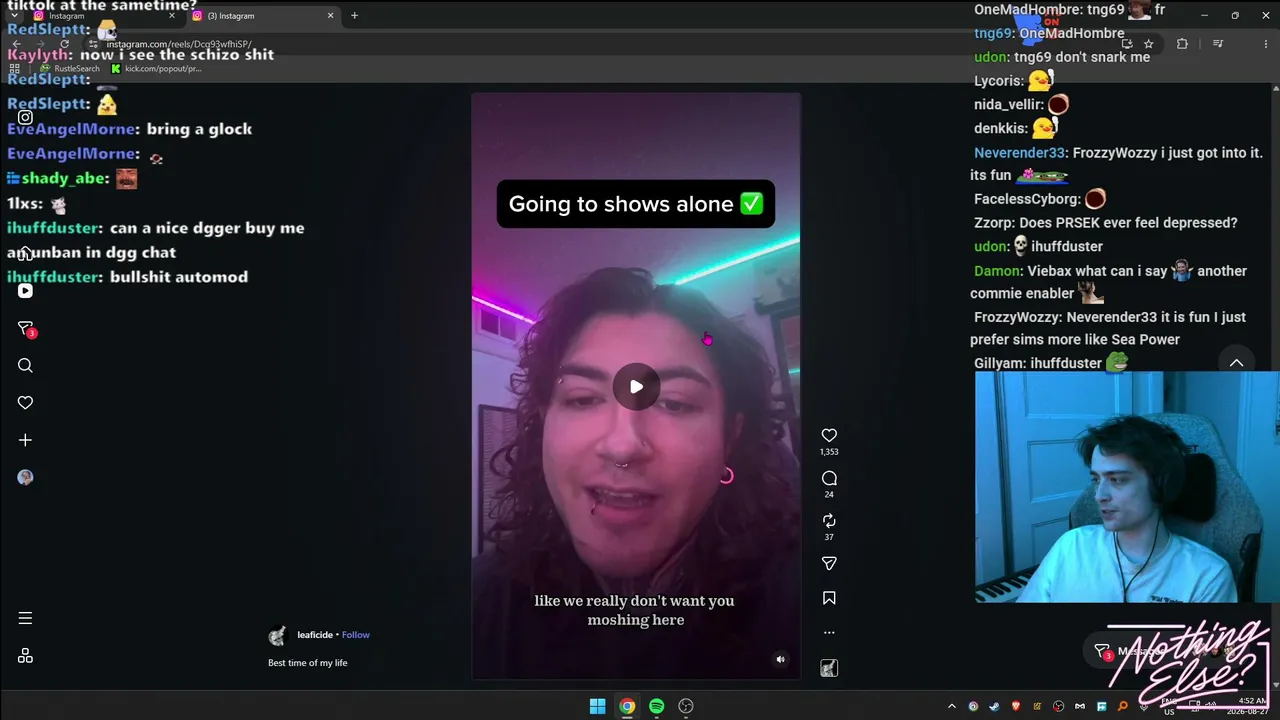Viewport: 1280px width, 720px height.
Task: Open your profile avatar in the sidebar
Action: tap(25, 477)
